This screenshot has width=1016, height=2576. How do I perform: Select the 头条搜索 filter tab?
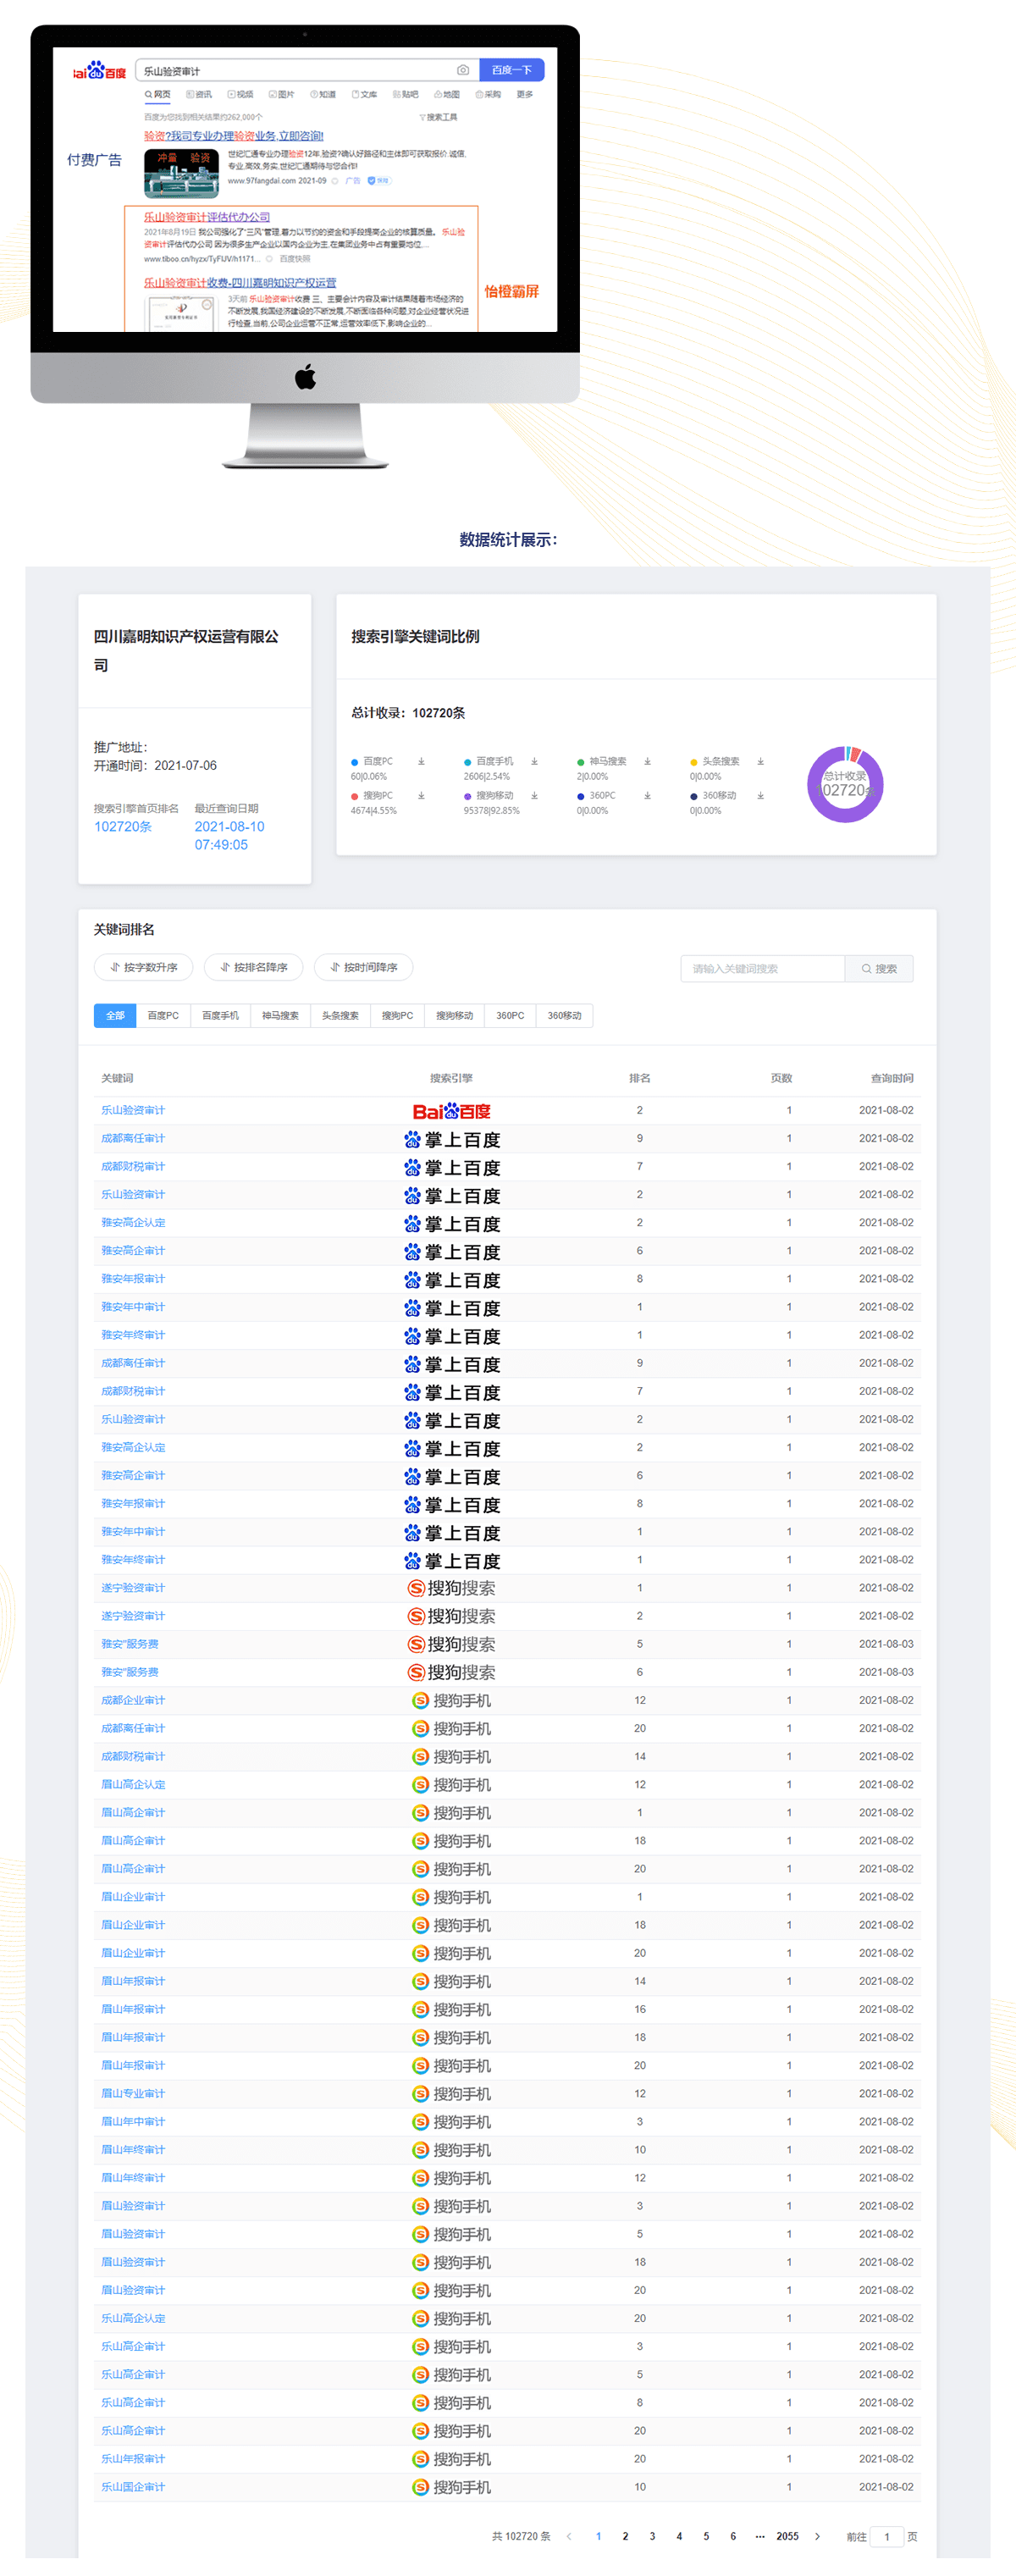point(340,1015)
